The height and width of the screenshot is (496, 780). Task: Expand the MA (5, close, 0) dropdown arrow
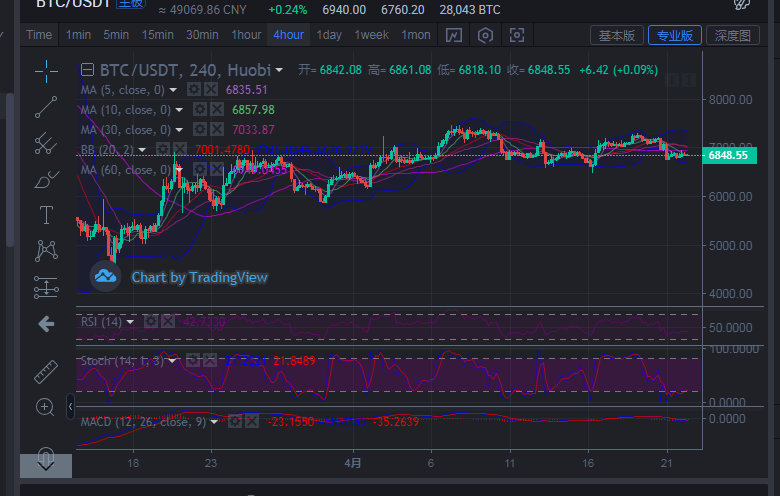(x=173, y=90)
